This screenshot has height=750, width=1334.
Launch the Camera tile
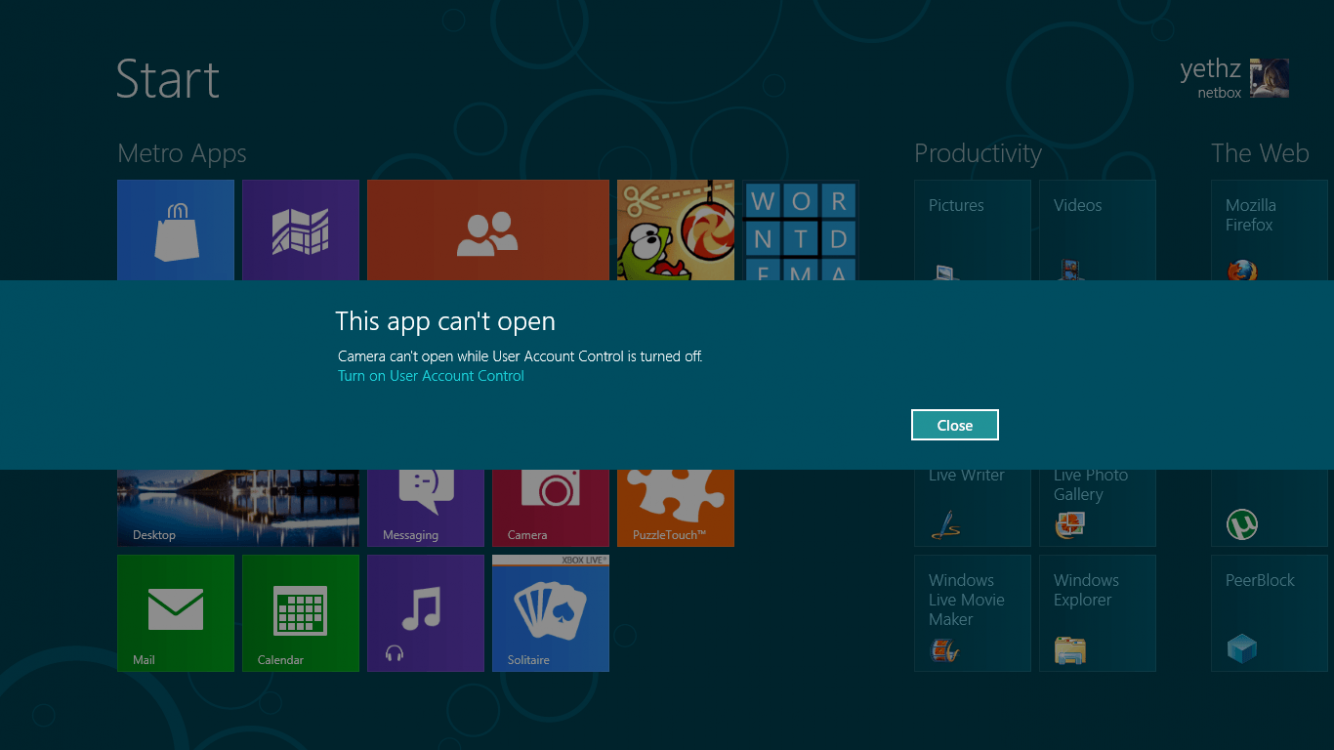[551, 508]
